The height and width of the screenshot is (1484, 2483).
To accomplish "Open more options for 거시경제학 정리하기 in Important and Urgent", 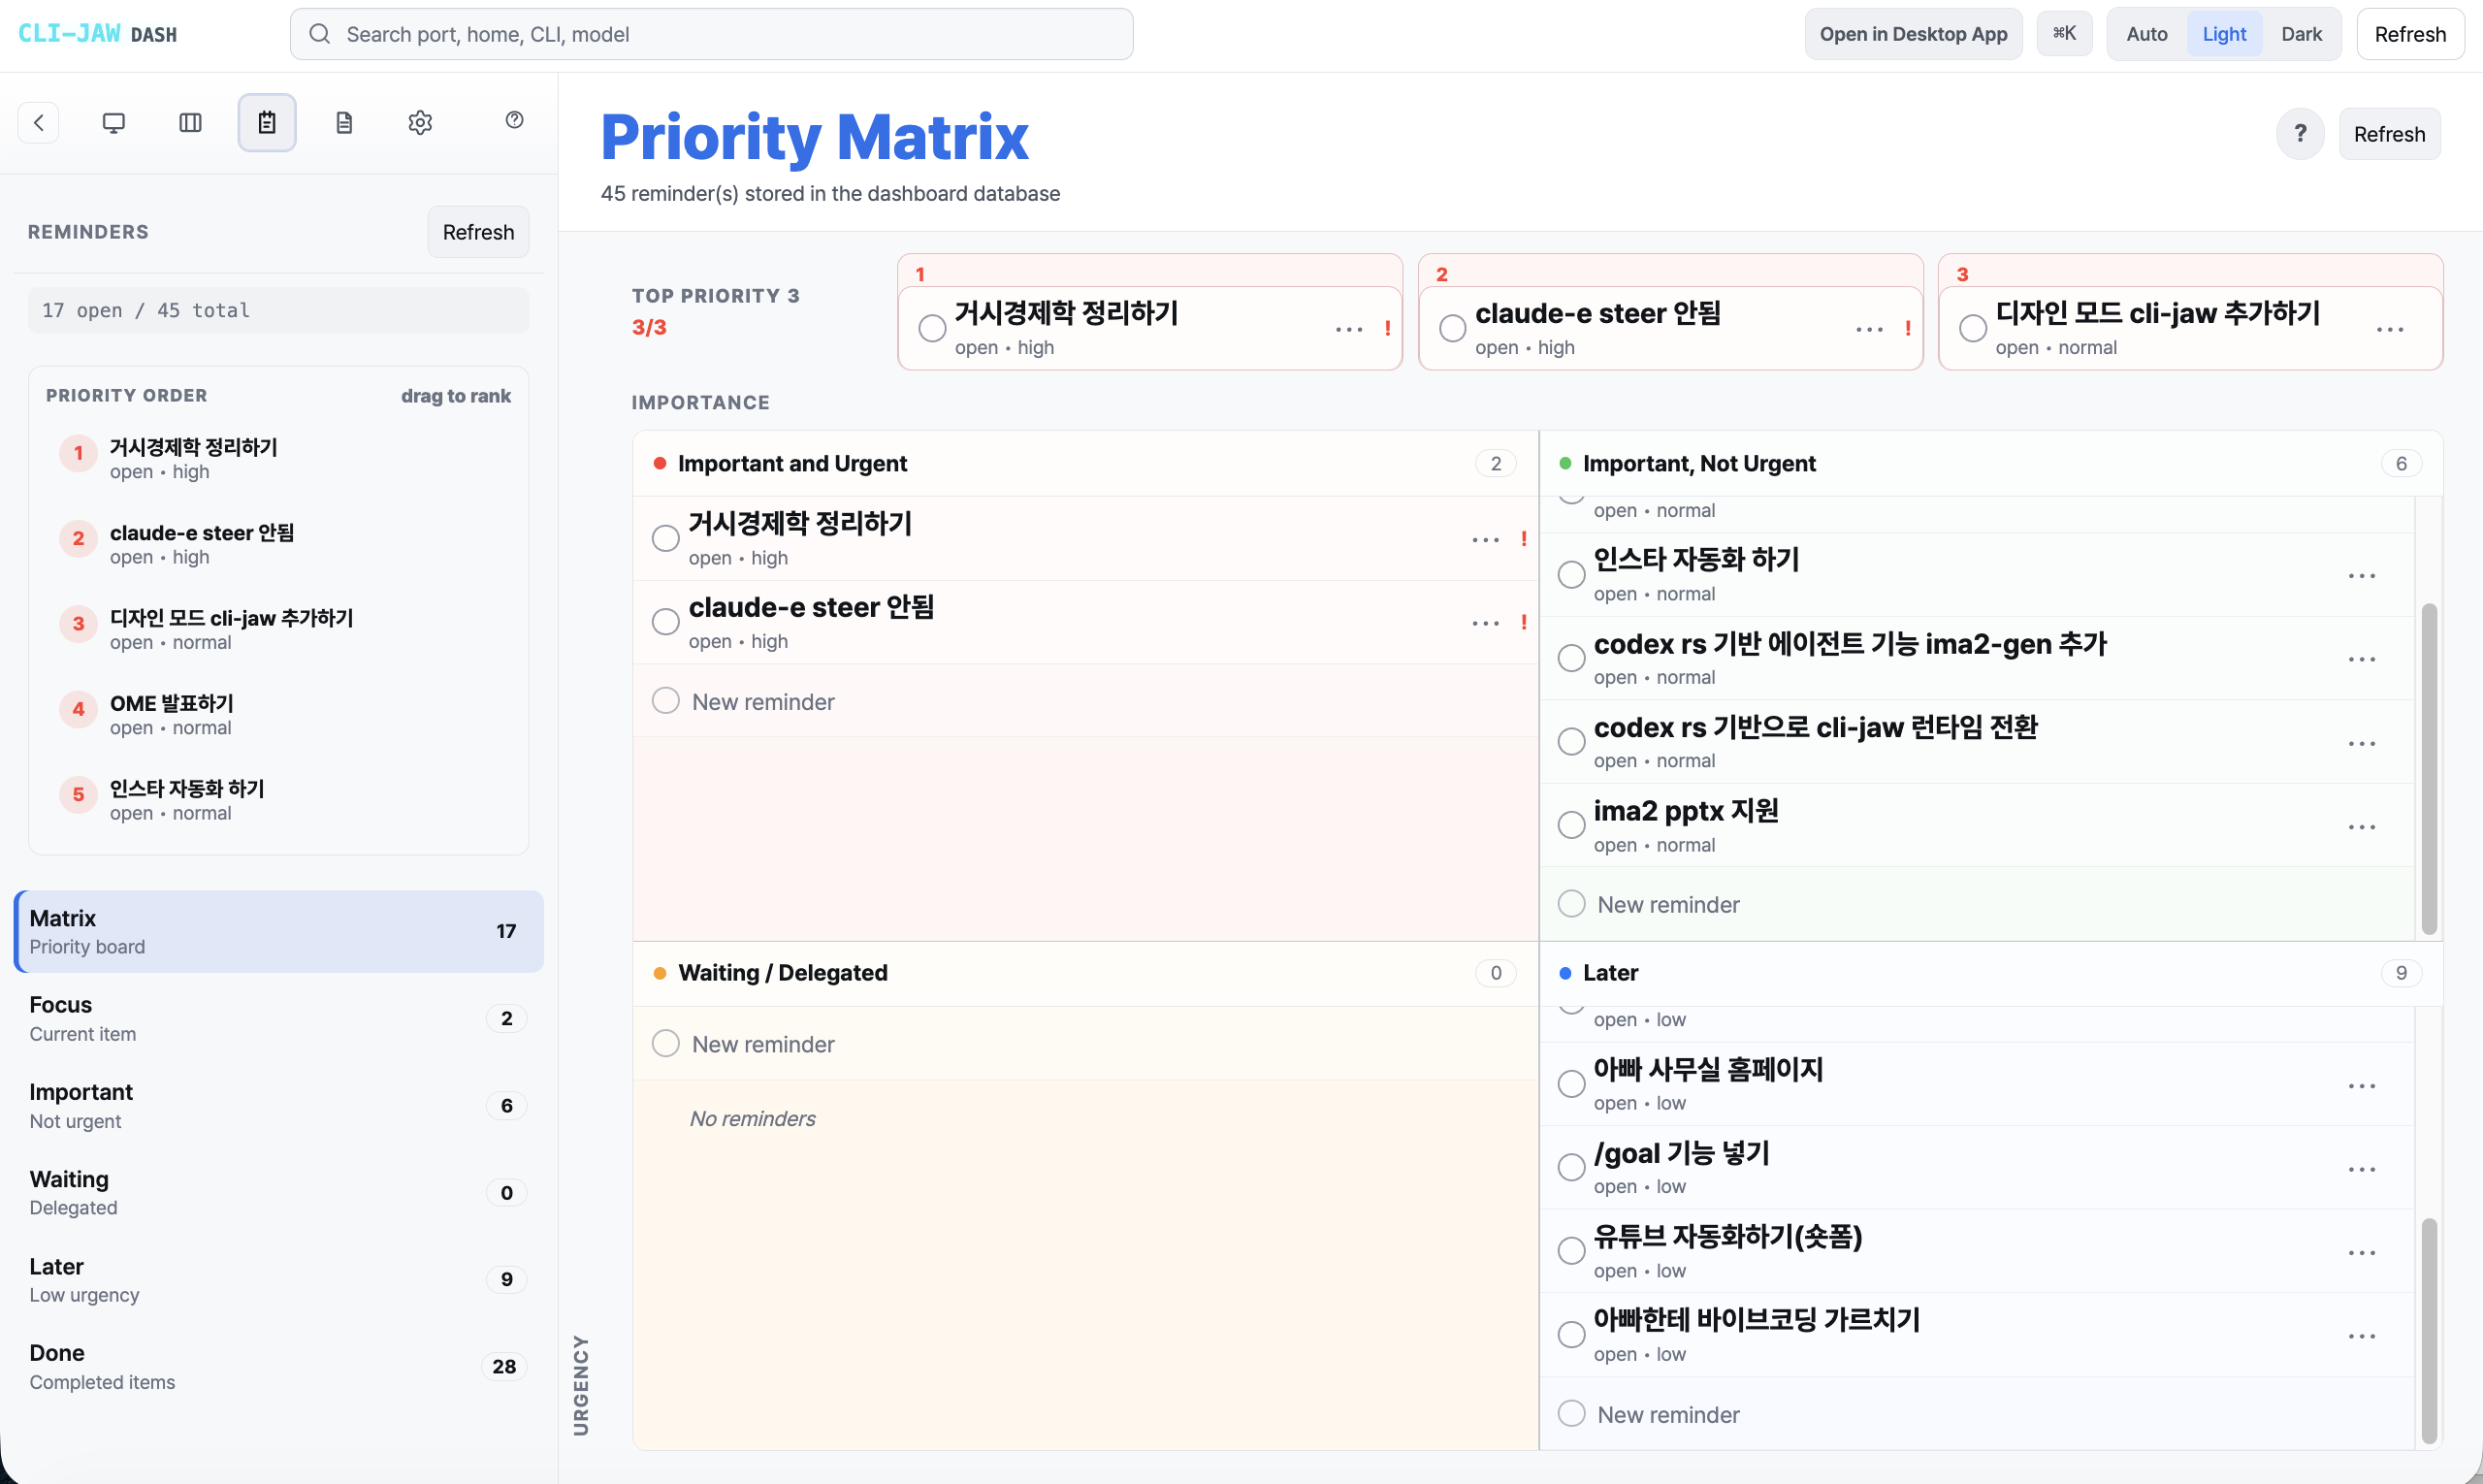I will [x=1486, y=539].
